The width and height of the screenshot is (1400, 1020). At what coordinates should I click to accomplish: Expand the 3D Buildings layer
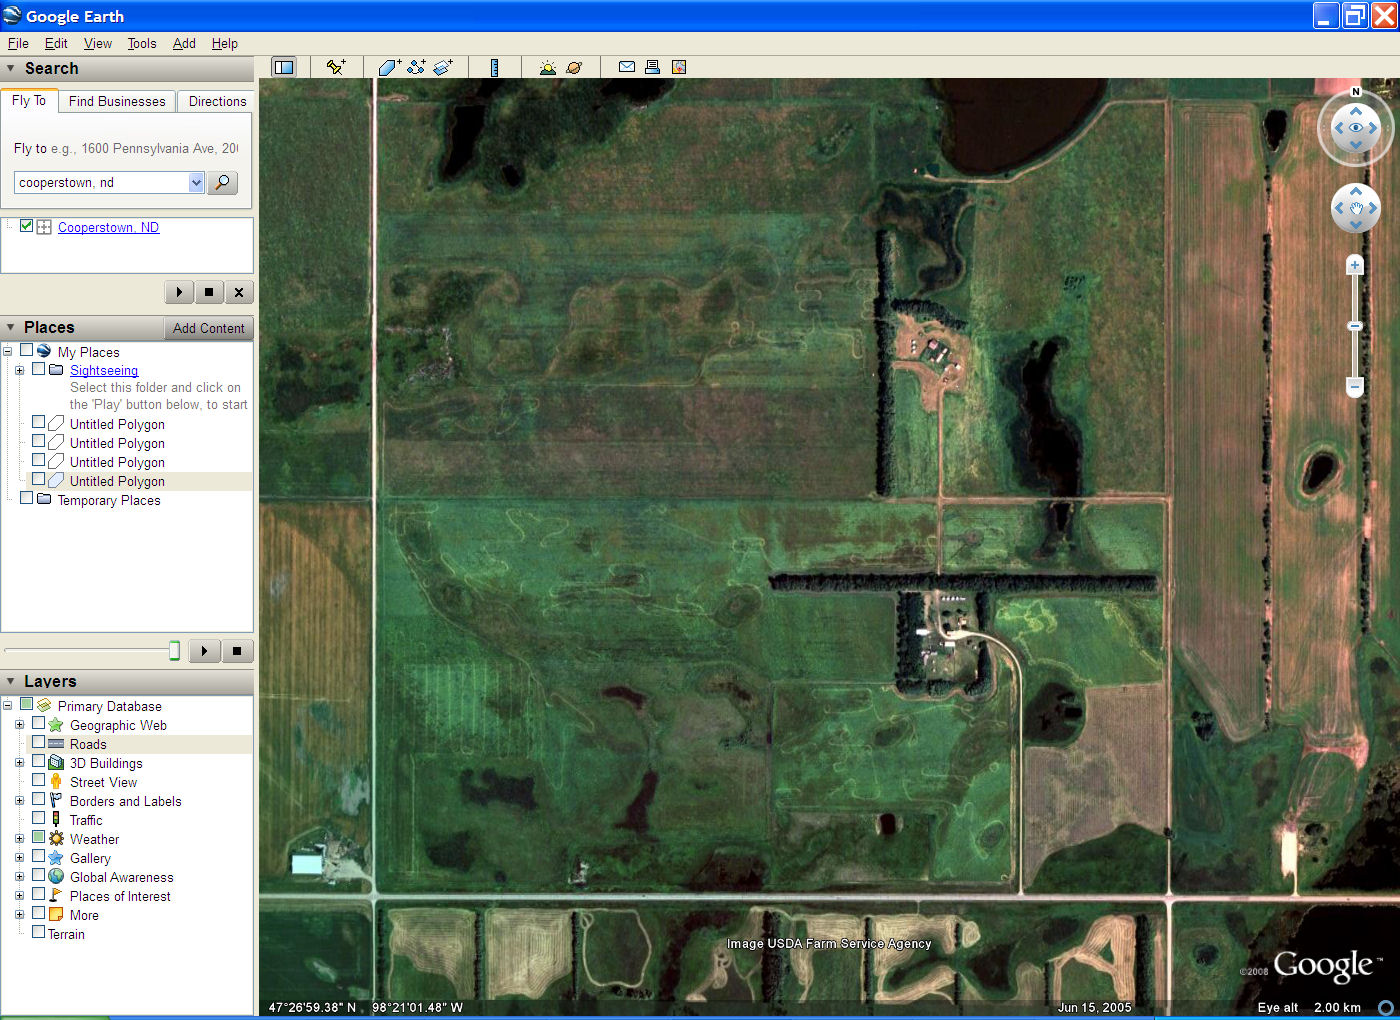[x=19, y=762]
